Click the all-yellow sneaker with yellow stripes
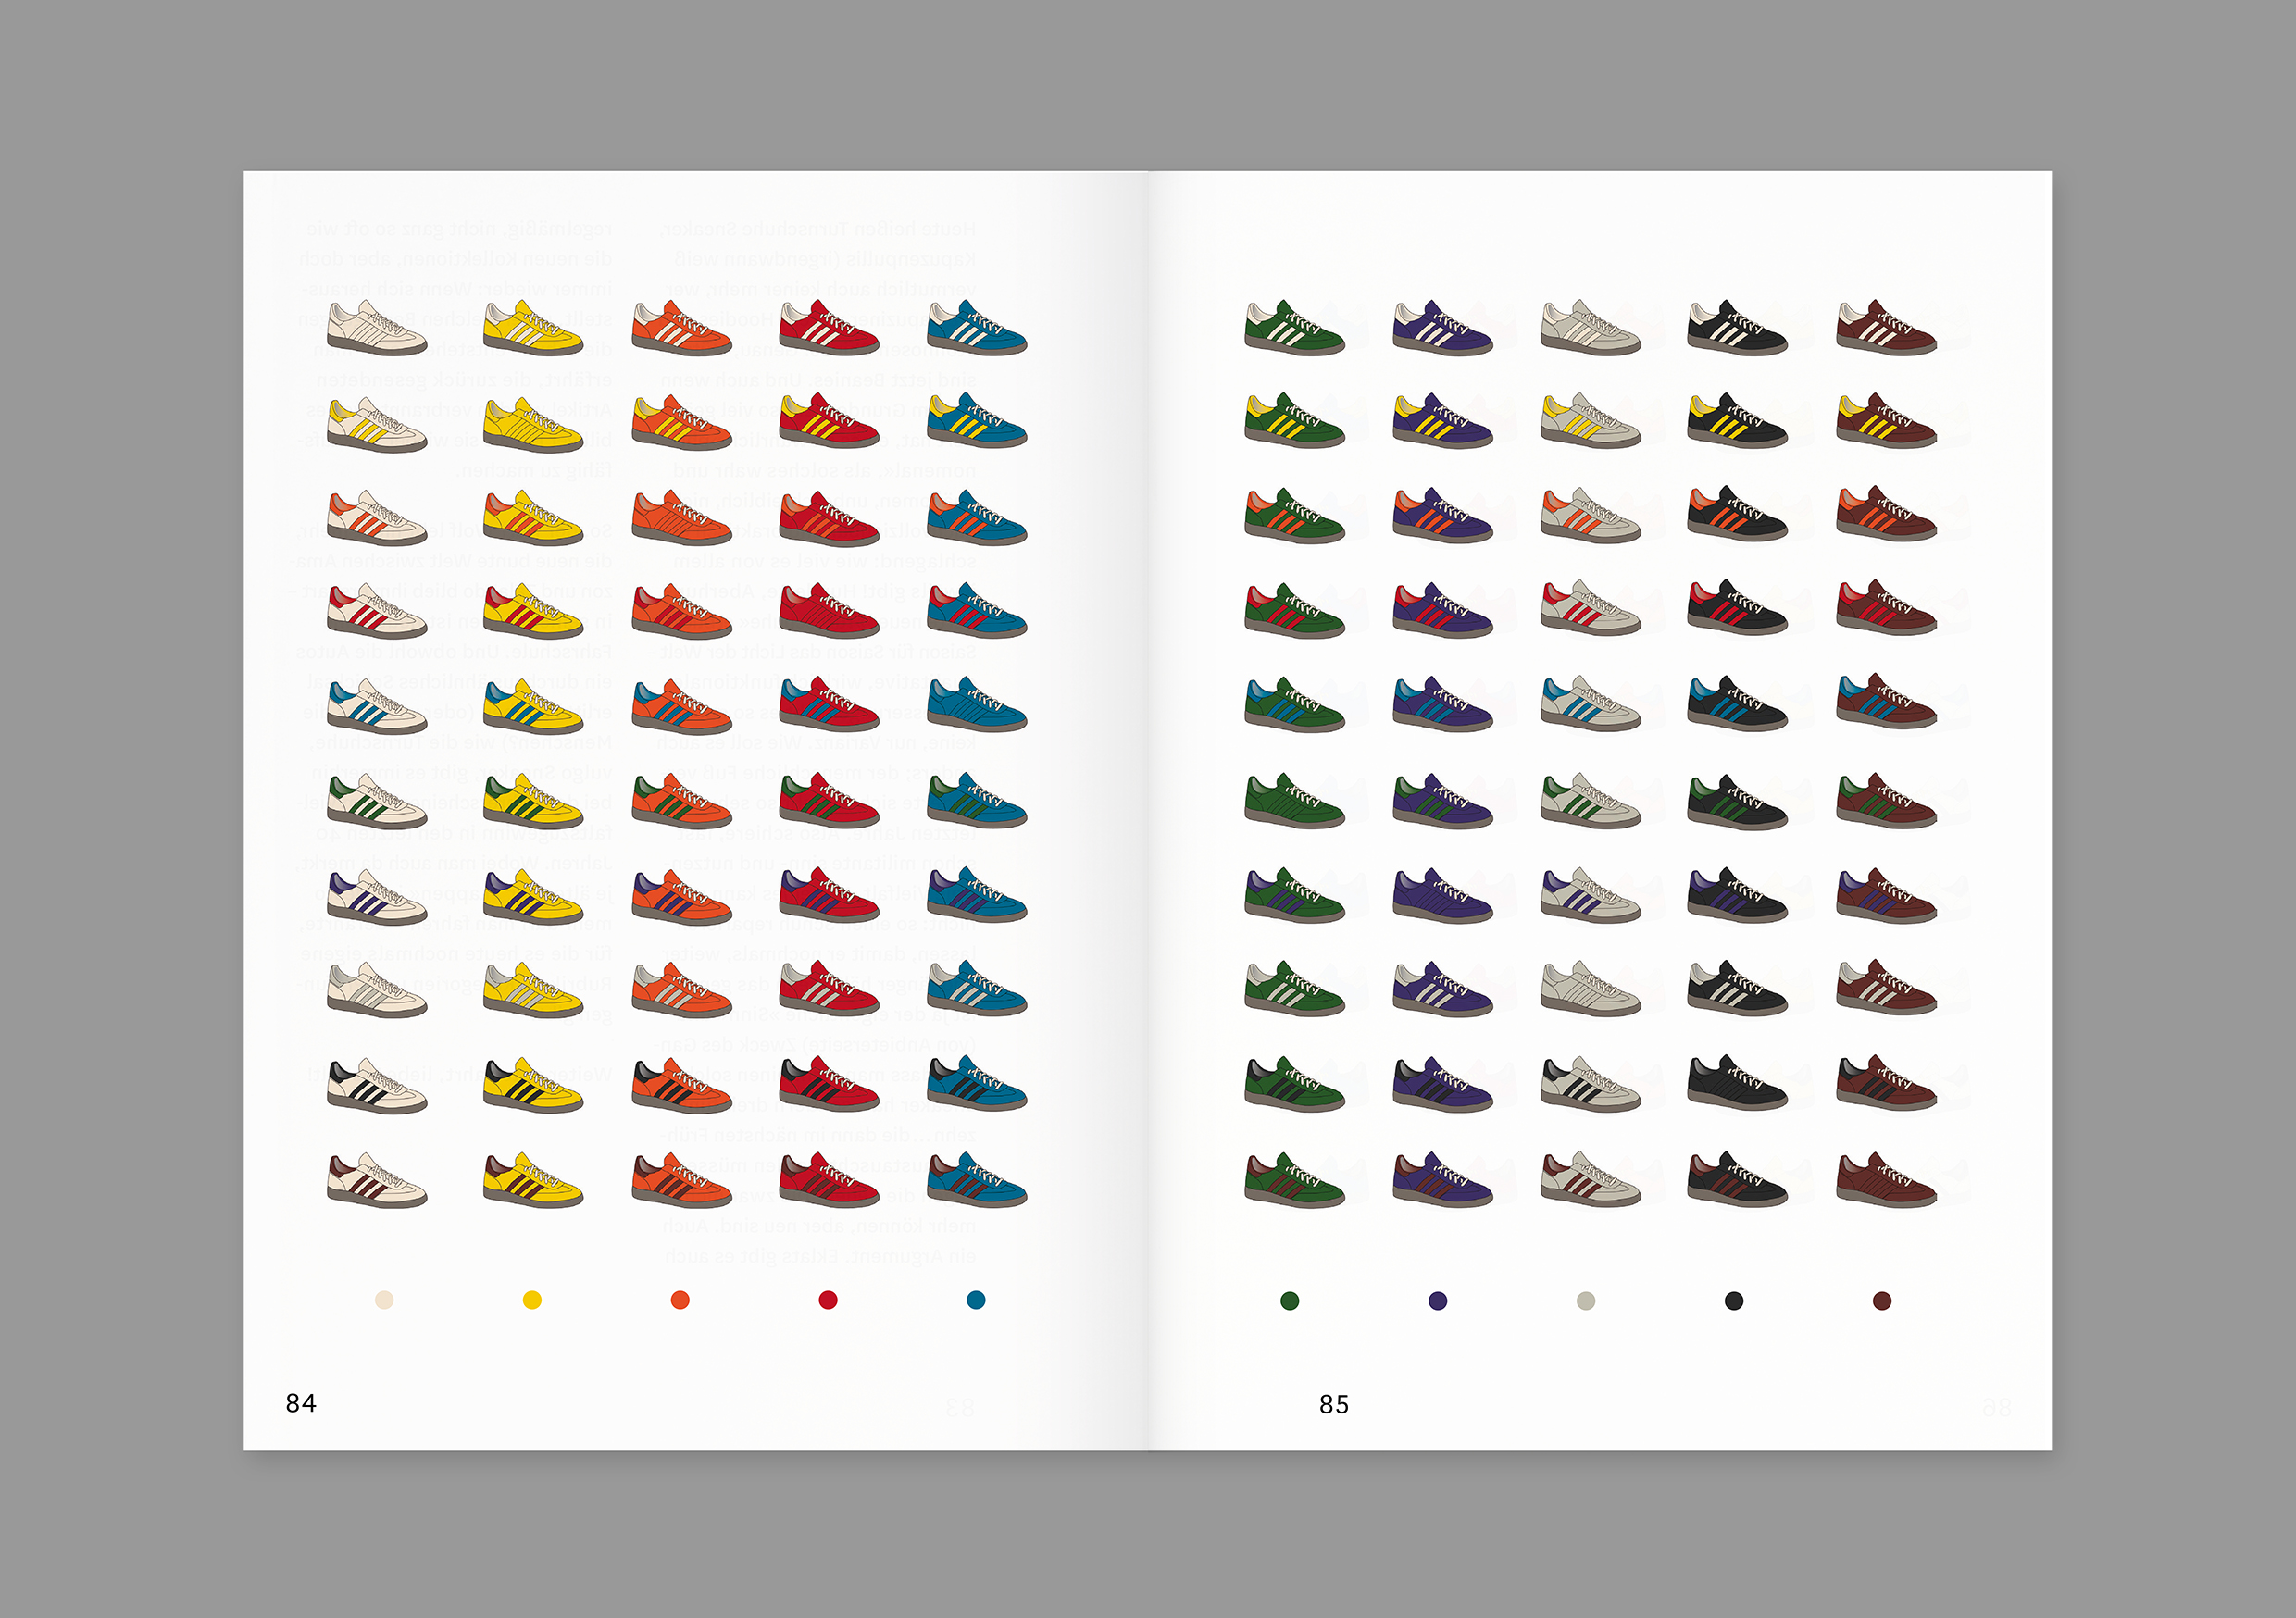 coord(533,426)
